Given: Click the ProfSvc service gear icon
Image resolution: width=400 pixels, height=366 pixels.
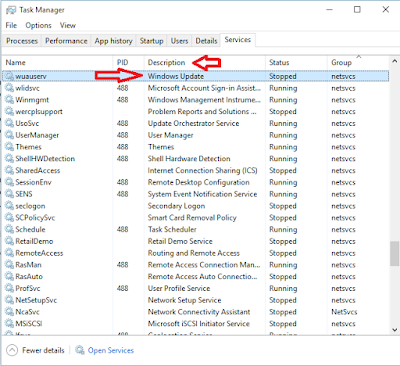Looking at the screenshot, I should [x=10, y=288].
